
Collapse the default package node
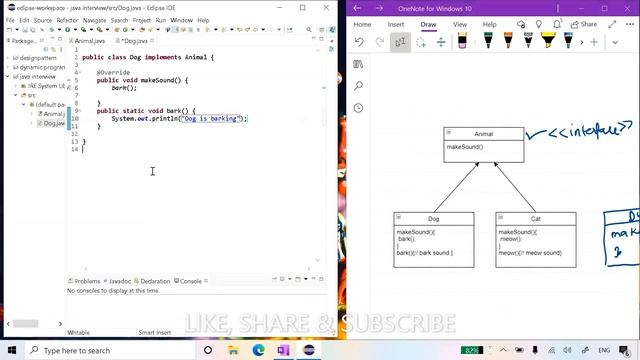(x=24, y=104)
